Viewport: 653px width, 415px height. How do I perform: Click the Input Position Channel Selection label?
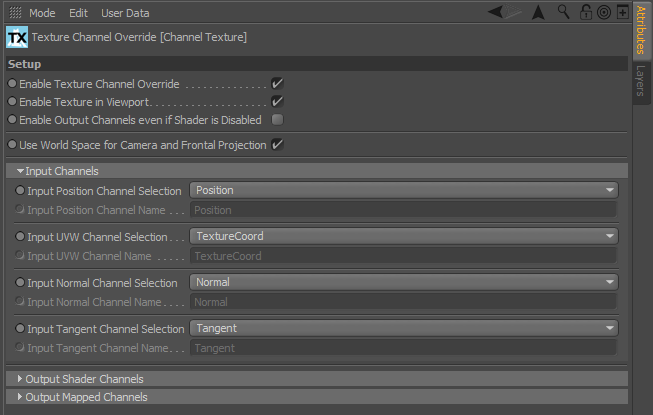pyautogui.click(x=104, y=191)
